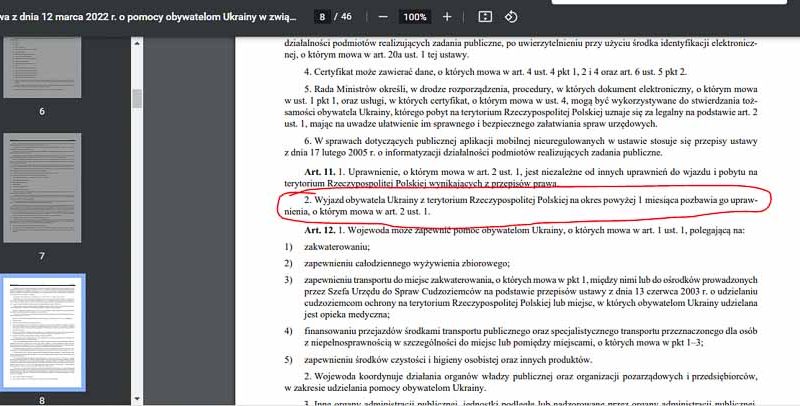Zoom out with the minus button

tap(383, 17)
